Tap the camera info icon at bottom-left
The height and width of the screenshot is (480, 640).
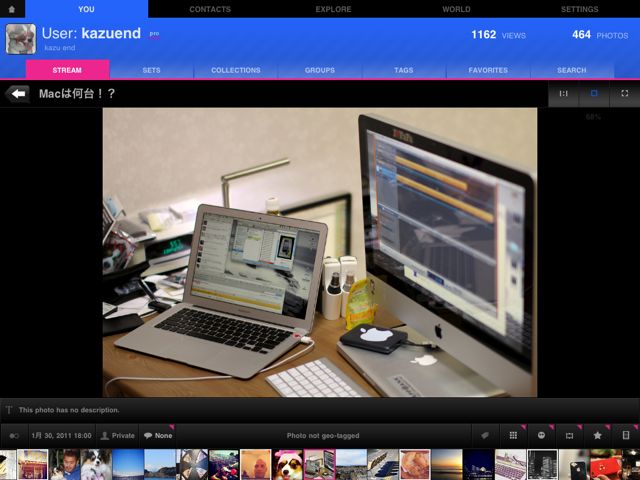click(14, 436)
